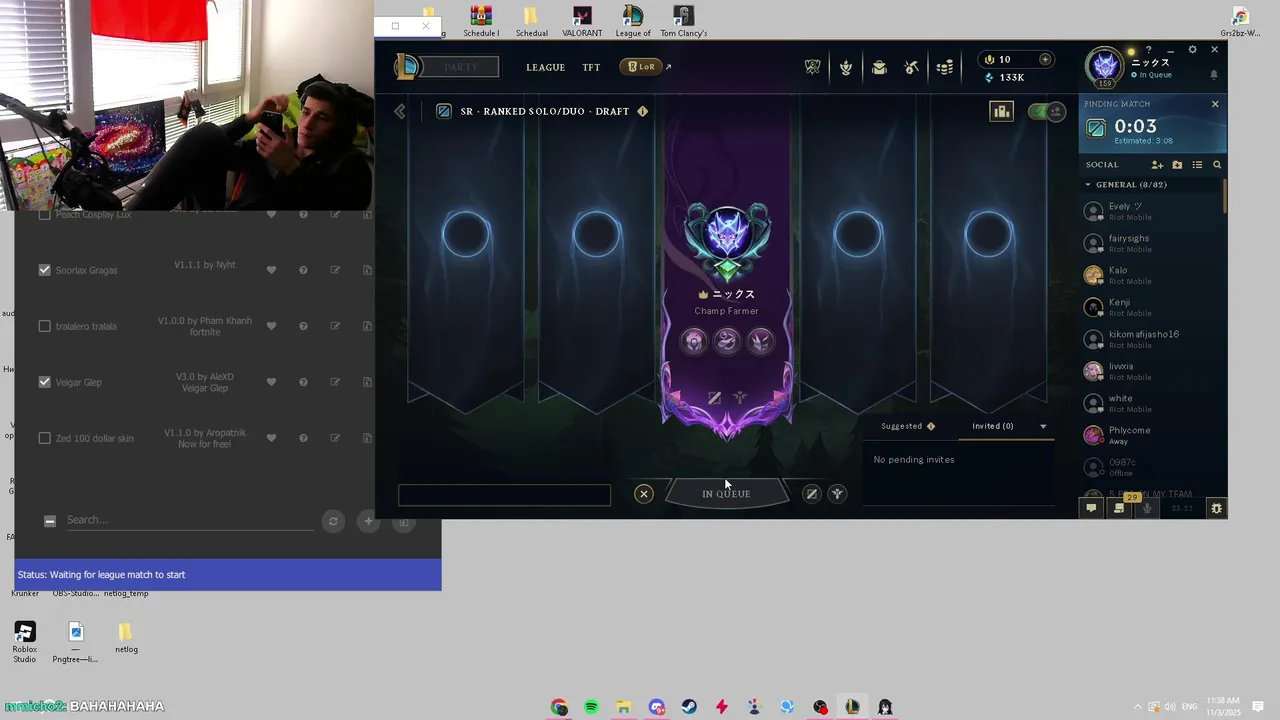The image size is (1280, 720).
Task: Click the add mod plus button
Action: 368,521
